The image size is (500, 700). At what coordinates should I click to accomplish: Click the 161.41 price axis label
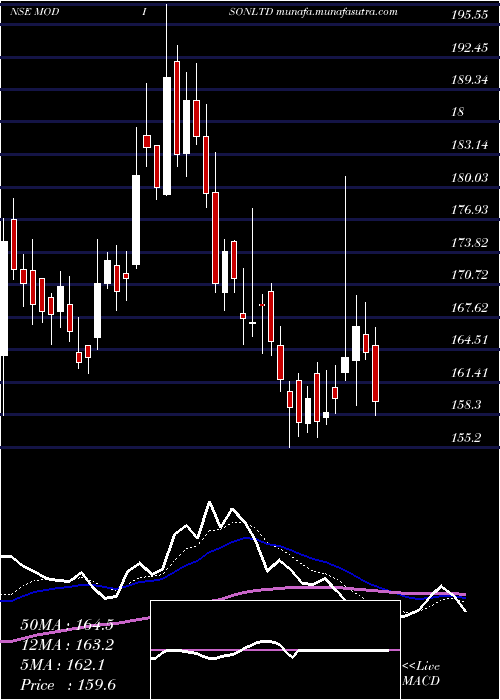click(x=469, y=373)
